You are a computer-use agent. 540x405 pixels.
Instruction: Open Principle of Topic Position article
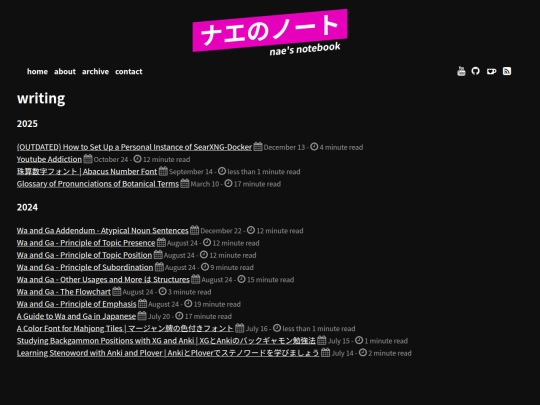(84, 255)
